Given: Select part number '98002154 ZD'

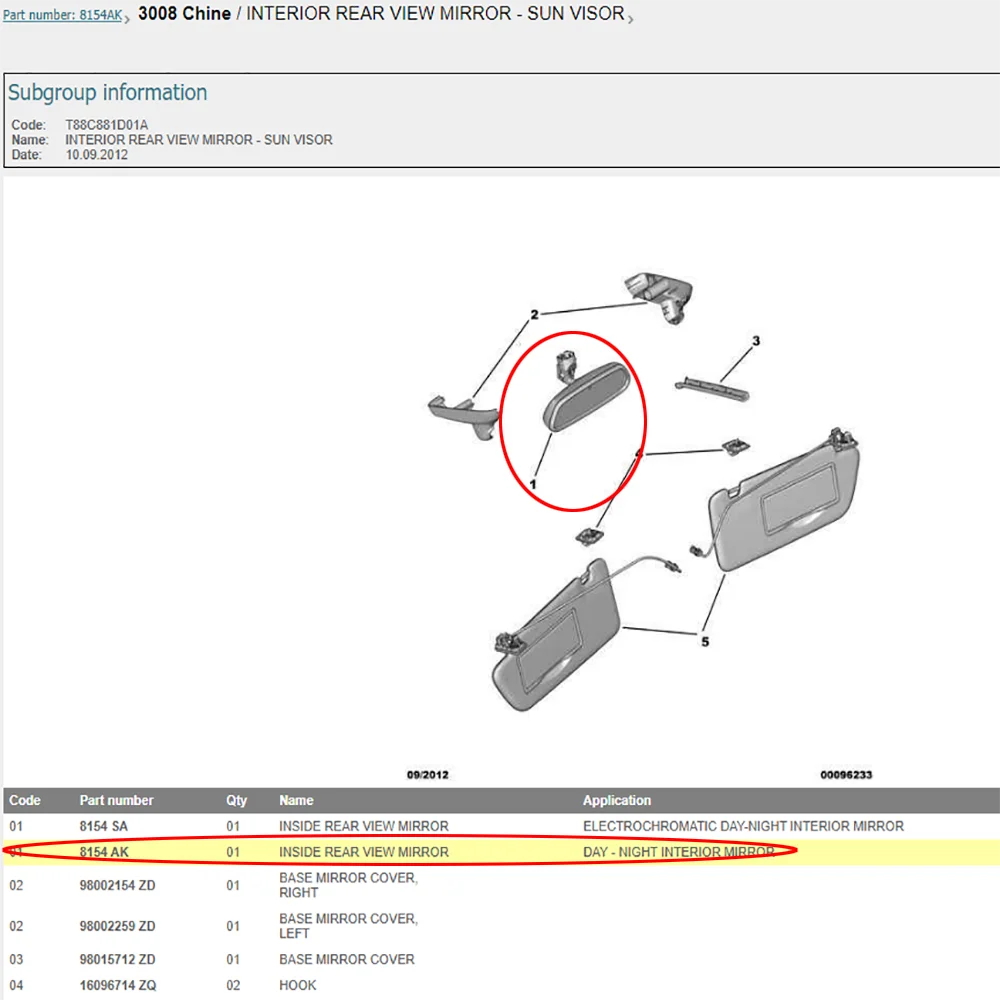Looking at the screenshot, I should pos(117,885).
